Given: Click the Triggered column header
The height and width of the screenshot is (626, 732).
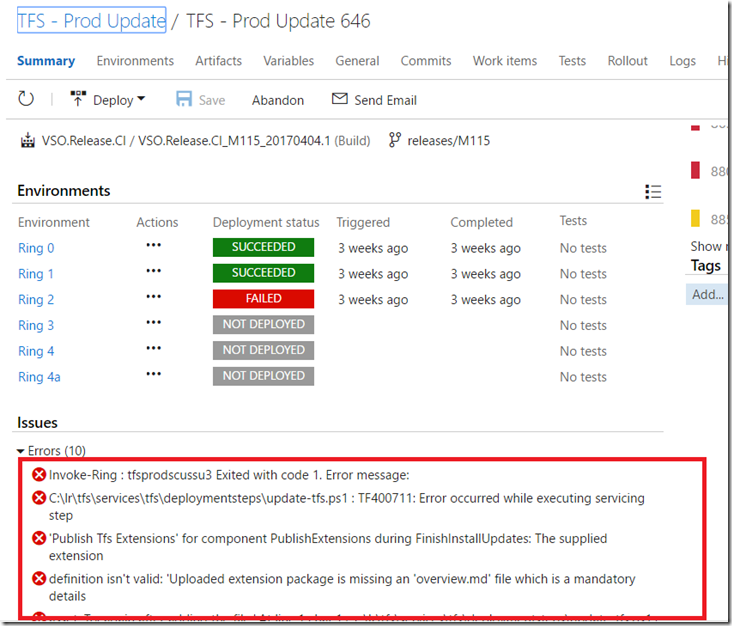Looking at the screenshot, I should pyautogui.click(x=363, y=222).
